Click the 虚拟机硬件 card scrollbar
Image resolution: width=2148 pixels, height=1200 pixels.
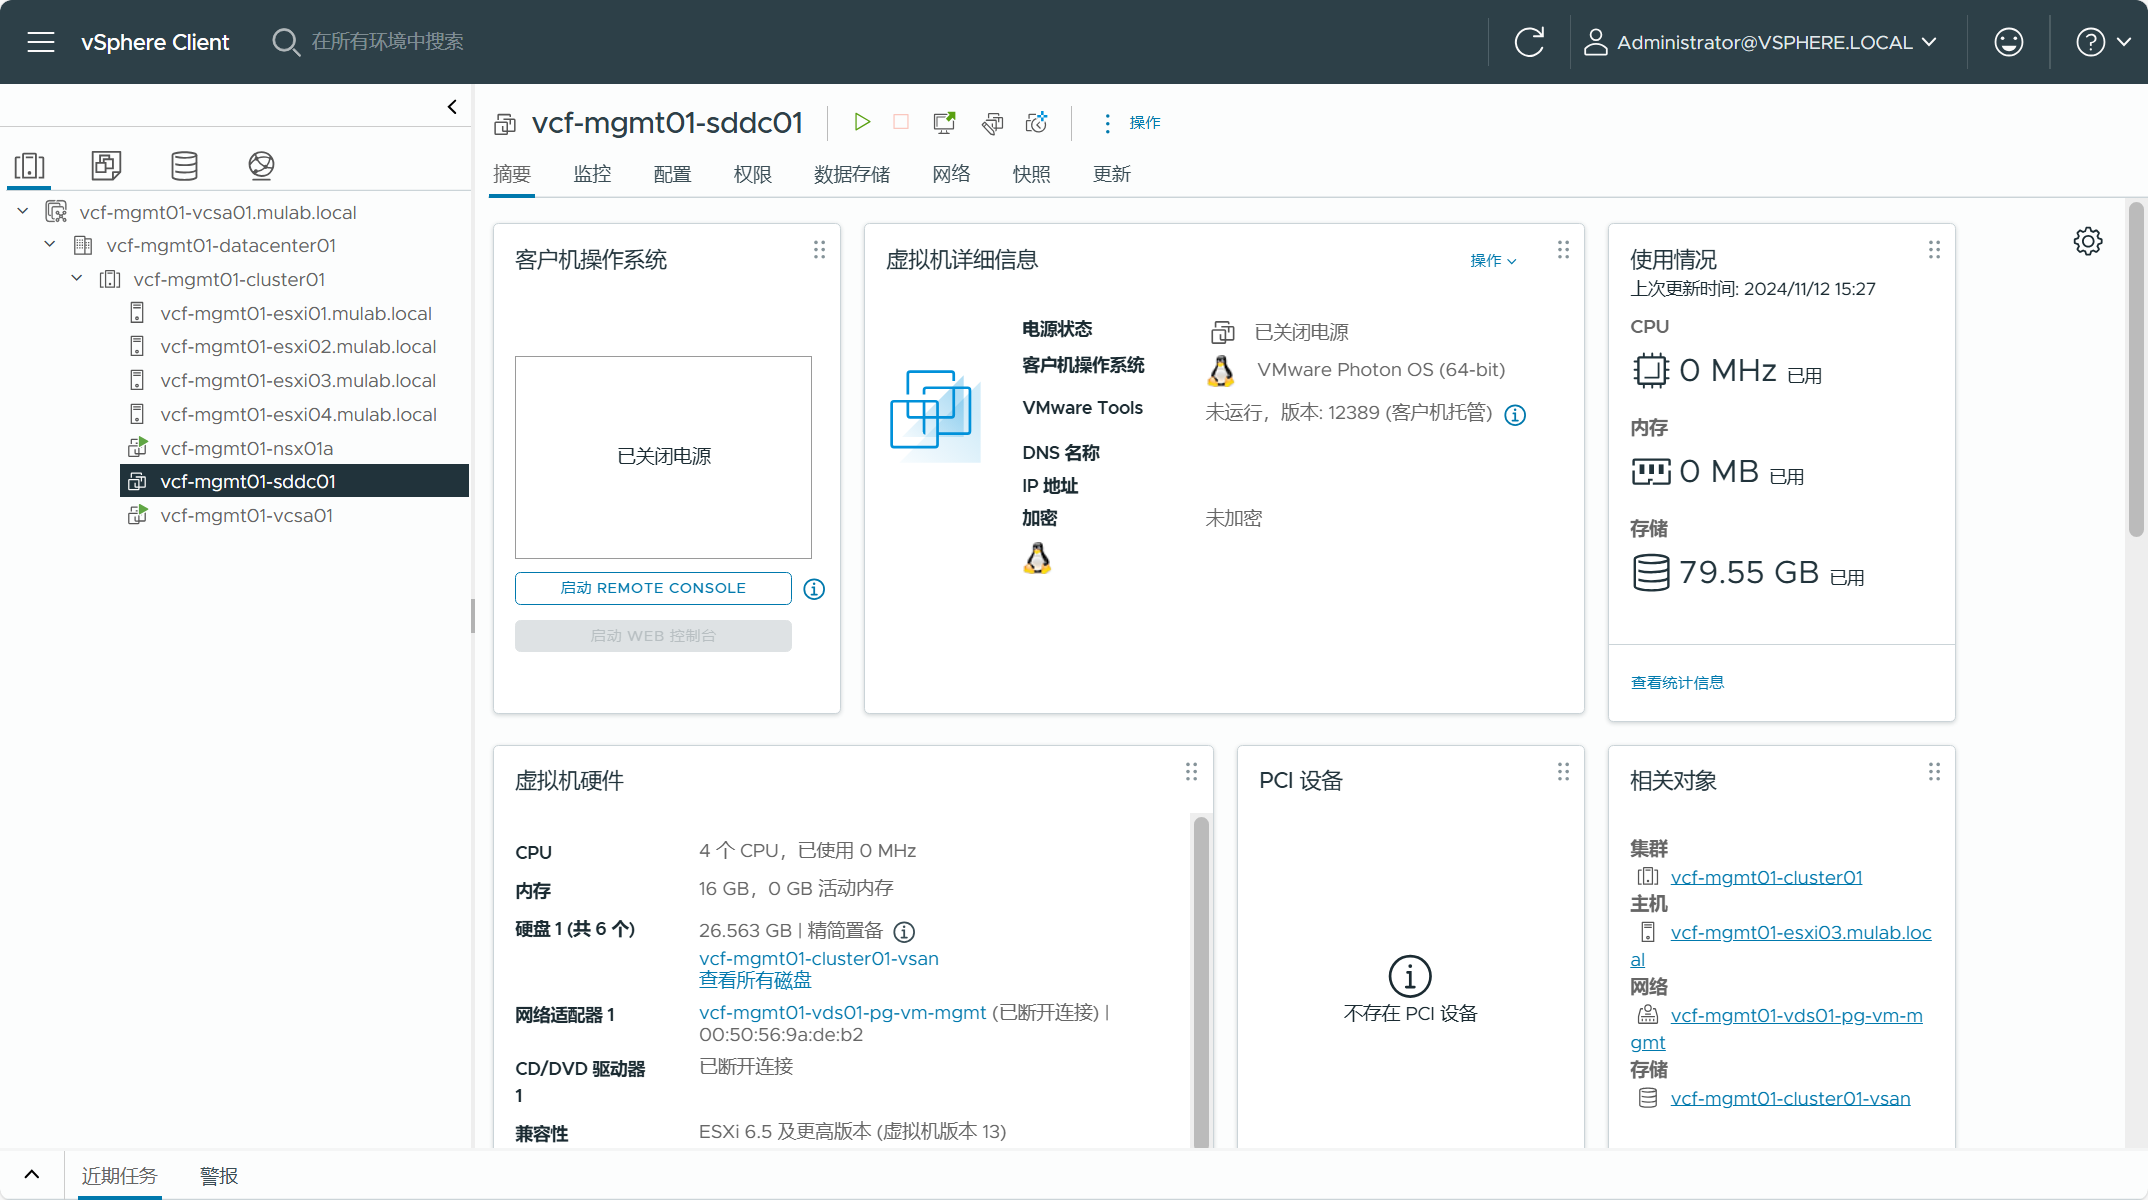(1201, 982)
